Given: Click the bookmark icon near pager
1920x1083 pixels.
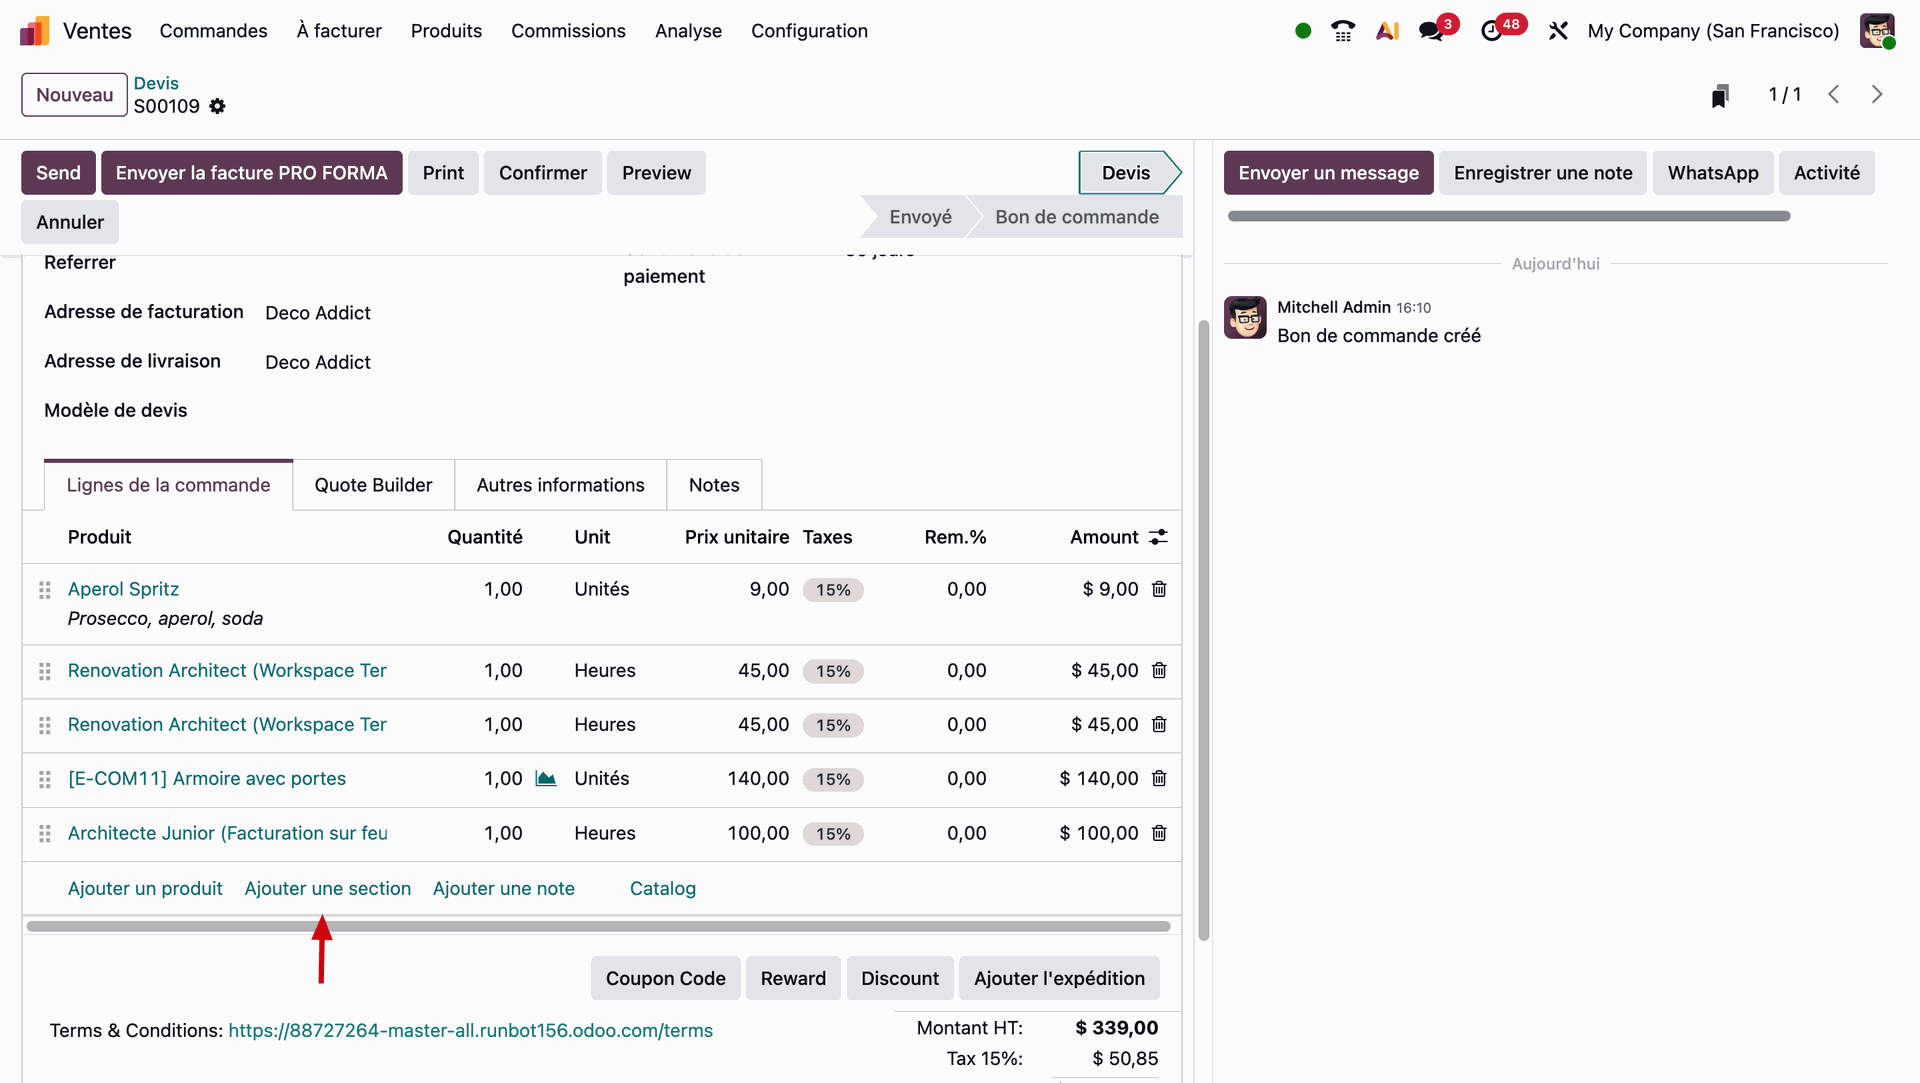Looking at the screenshot, I should [1720, 95].
